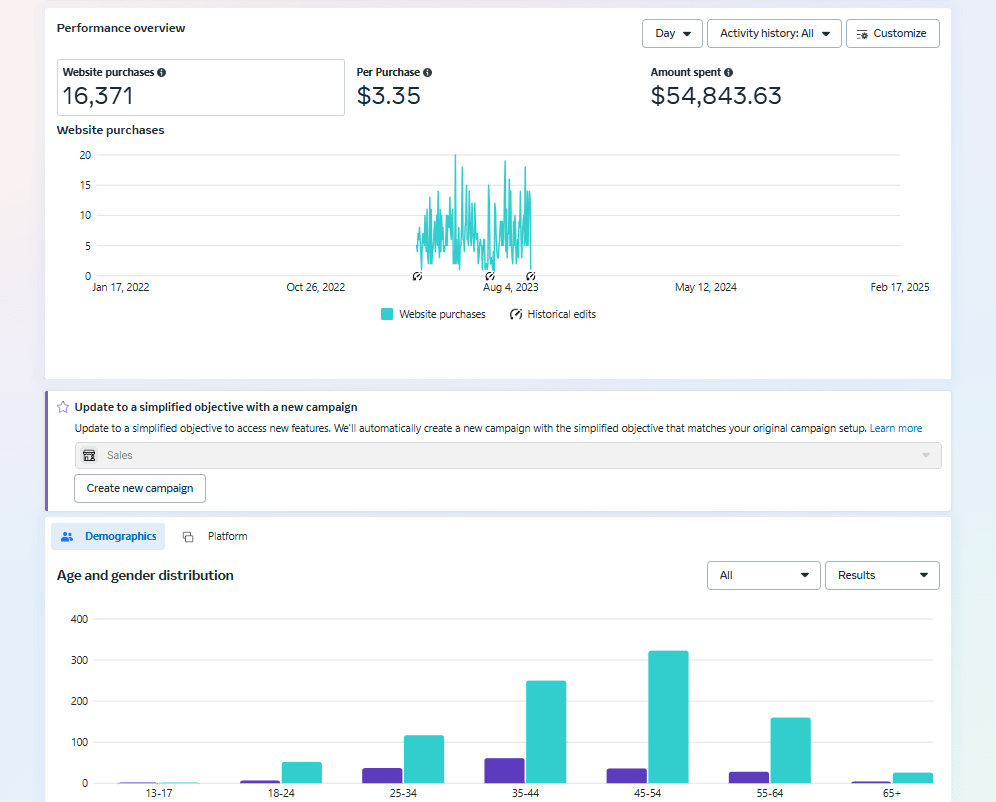
Task: Click info icon next to Amount spent
Action: (x=728, y=72)
